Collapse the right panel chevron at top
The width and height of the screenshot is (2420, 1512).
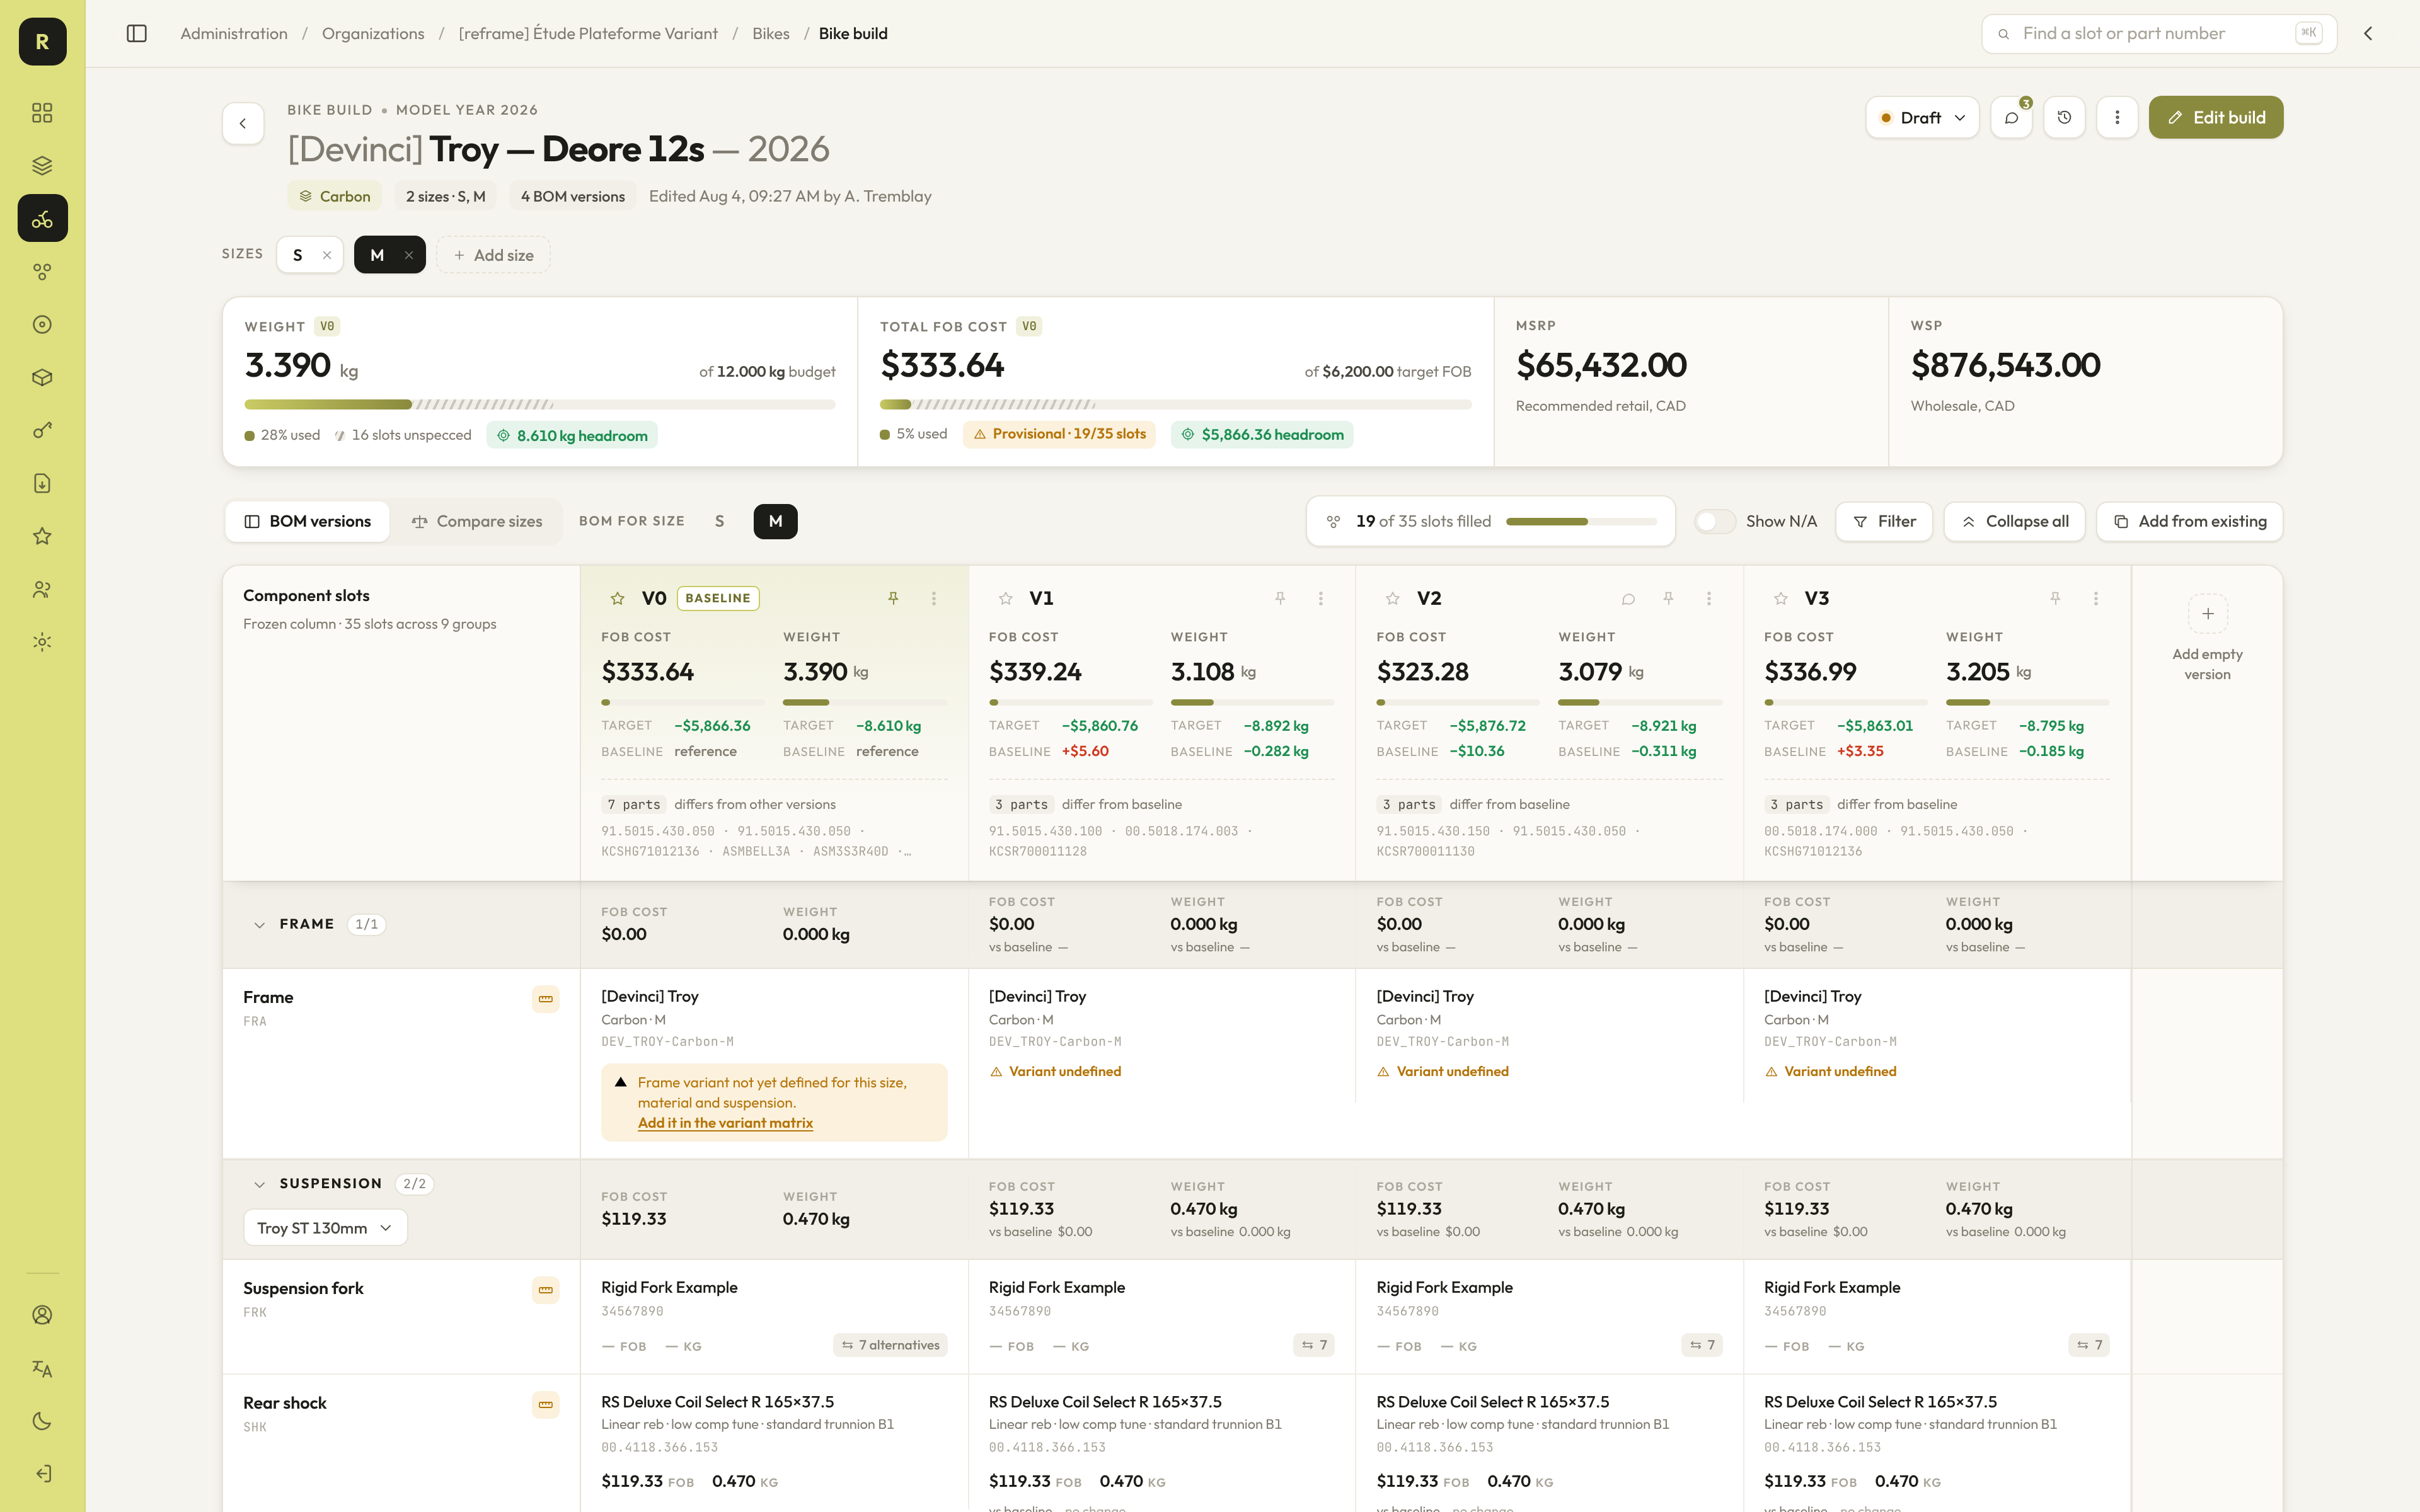point(2368,33)
